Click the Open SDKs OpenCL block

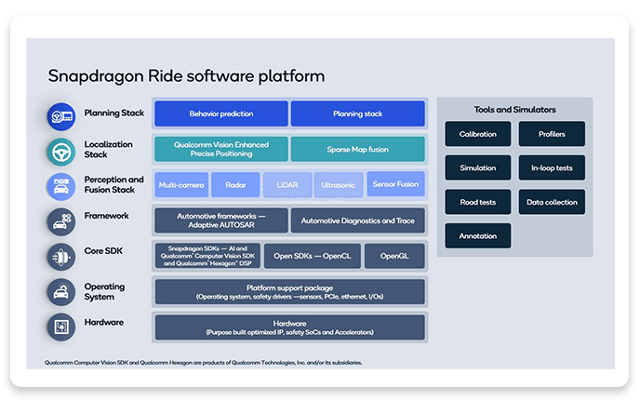[x=312, y=256]
